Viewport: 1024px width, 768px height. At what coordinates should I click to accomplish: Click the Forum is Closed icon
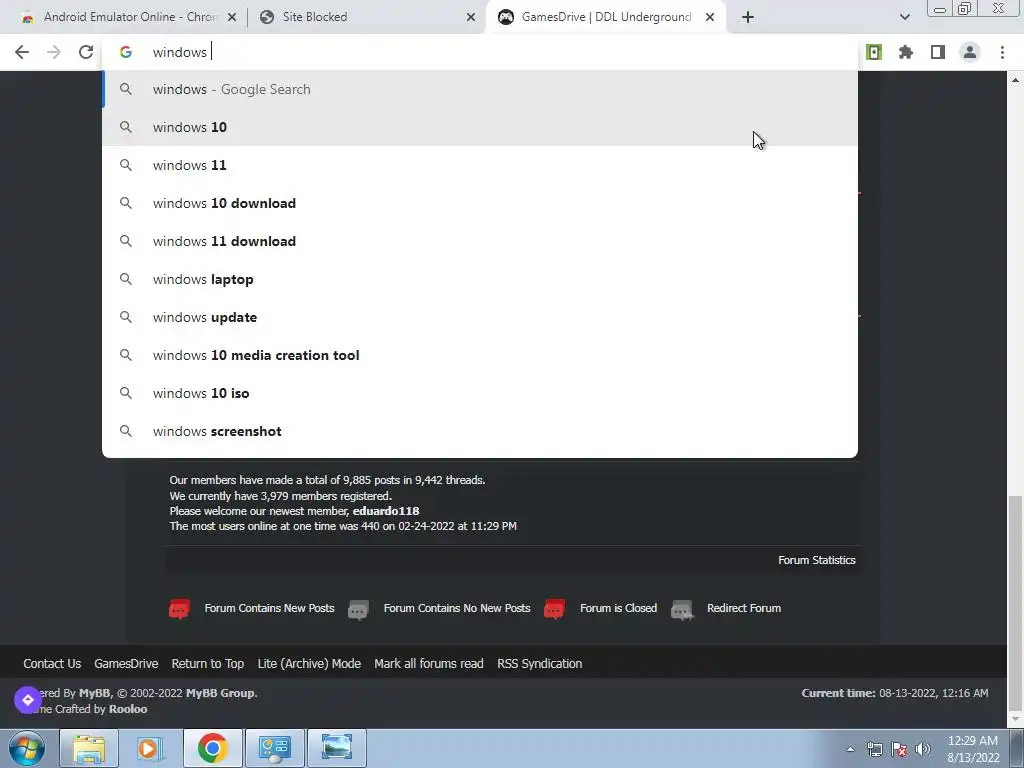pos(554,609)
